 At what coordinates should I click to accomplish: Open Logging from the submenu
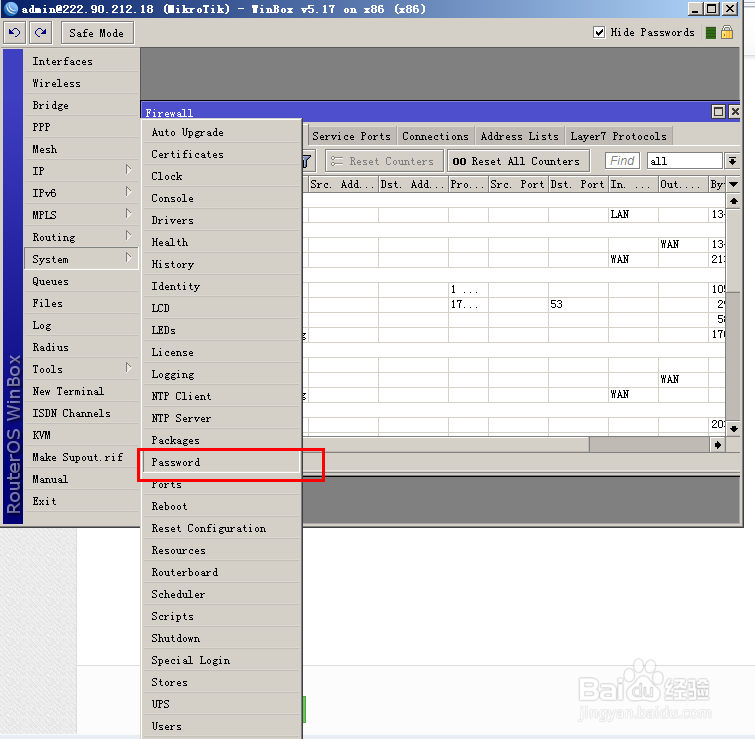pyautogui.click(x=221, y=374)
